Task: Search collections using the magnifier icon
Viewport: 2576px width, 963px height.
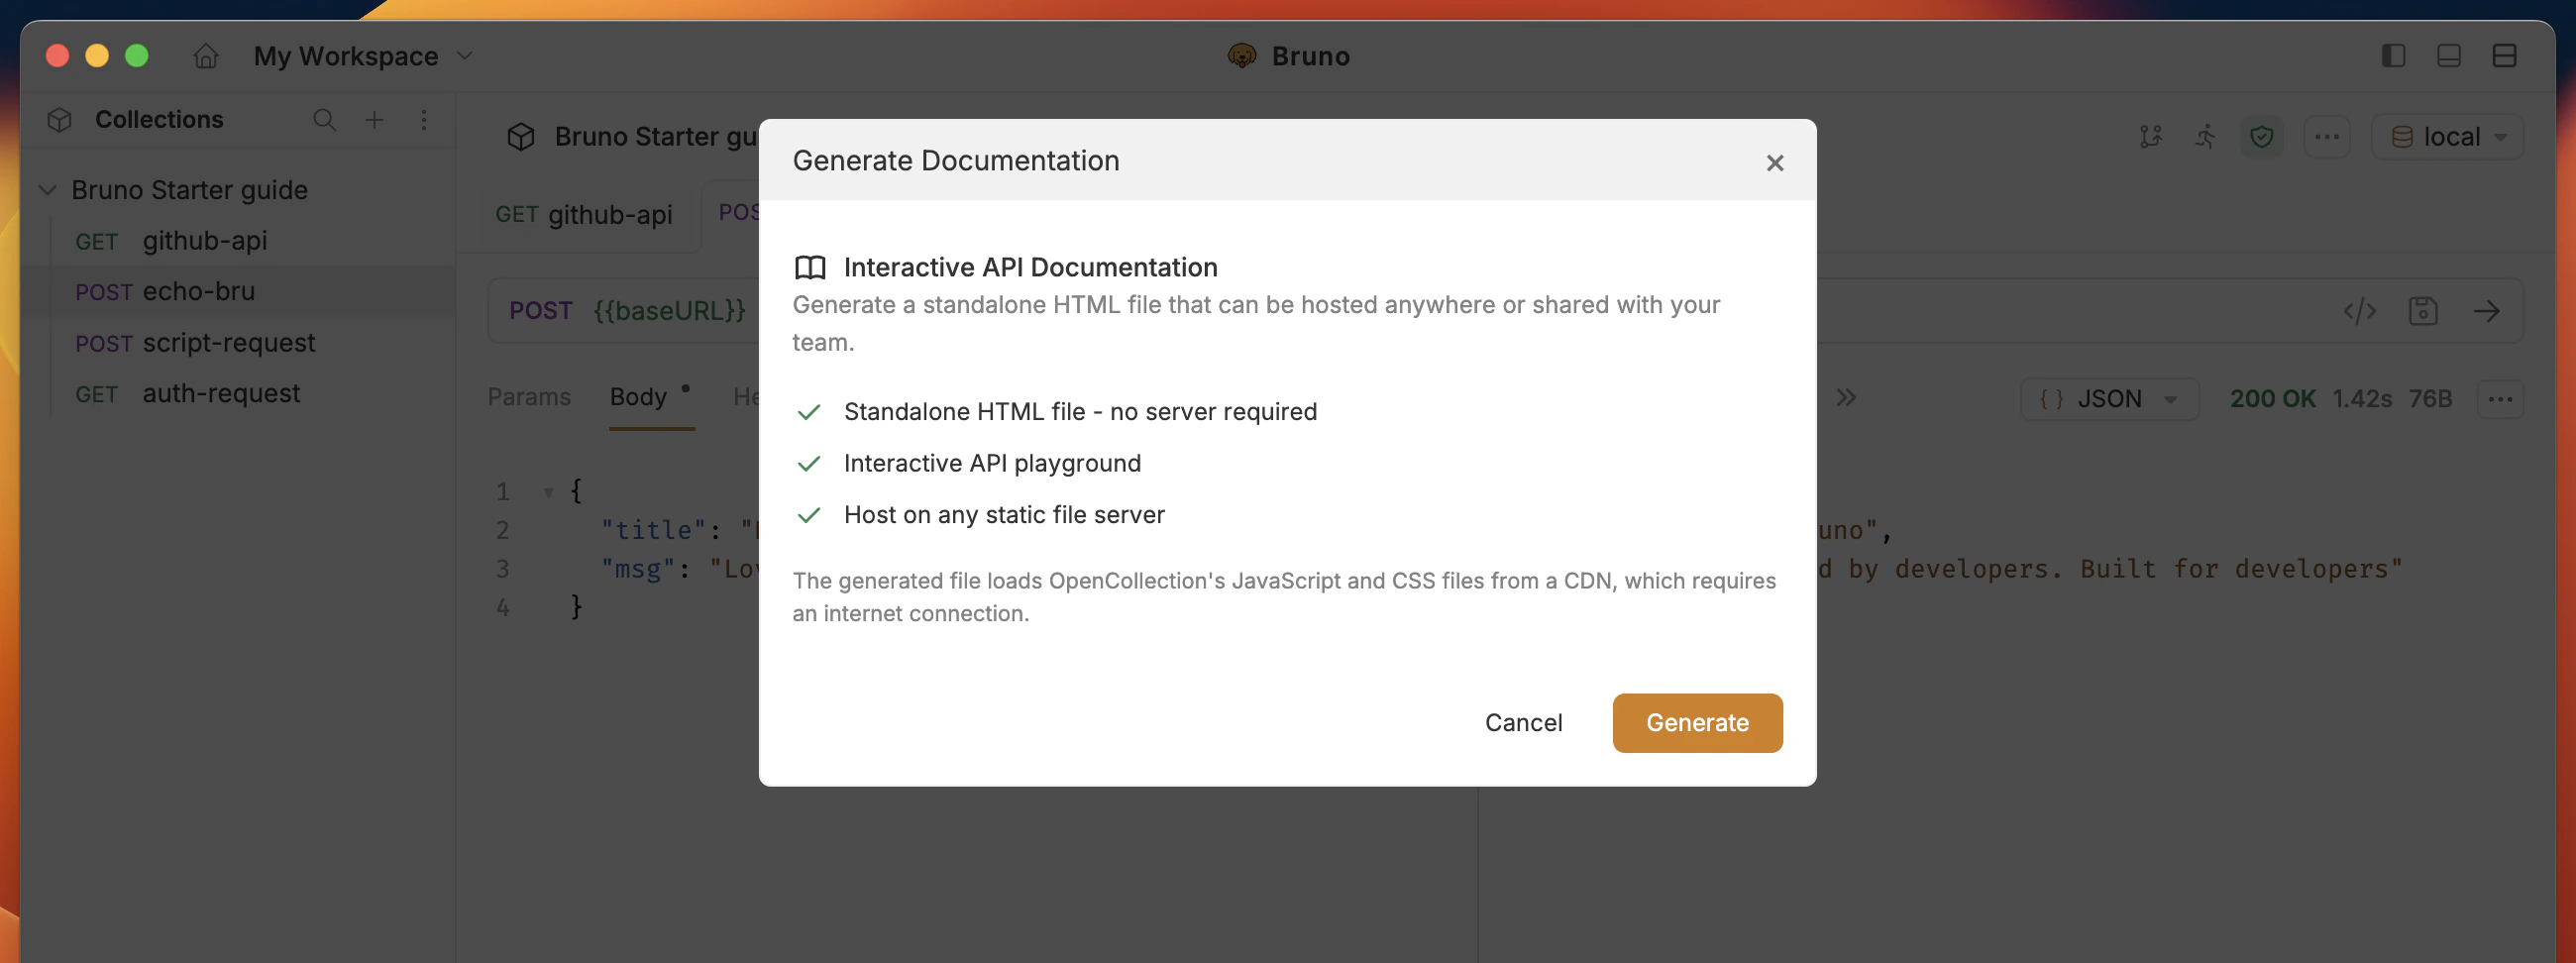Action: (x=324, y=119)
